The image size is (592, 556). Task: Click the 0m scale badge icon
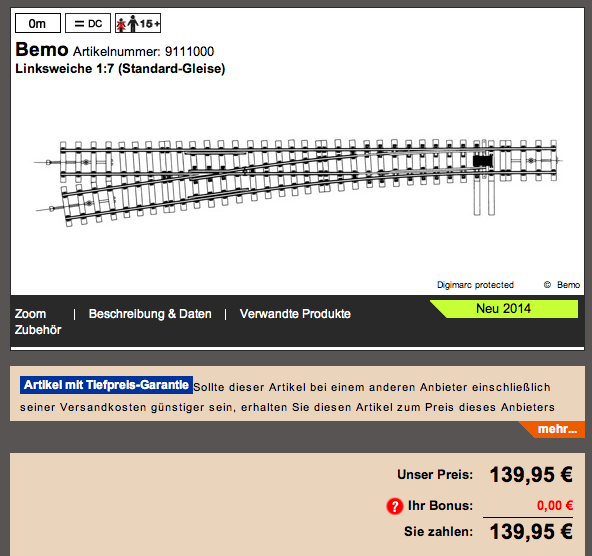(x=37, y=23)
